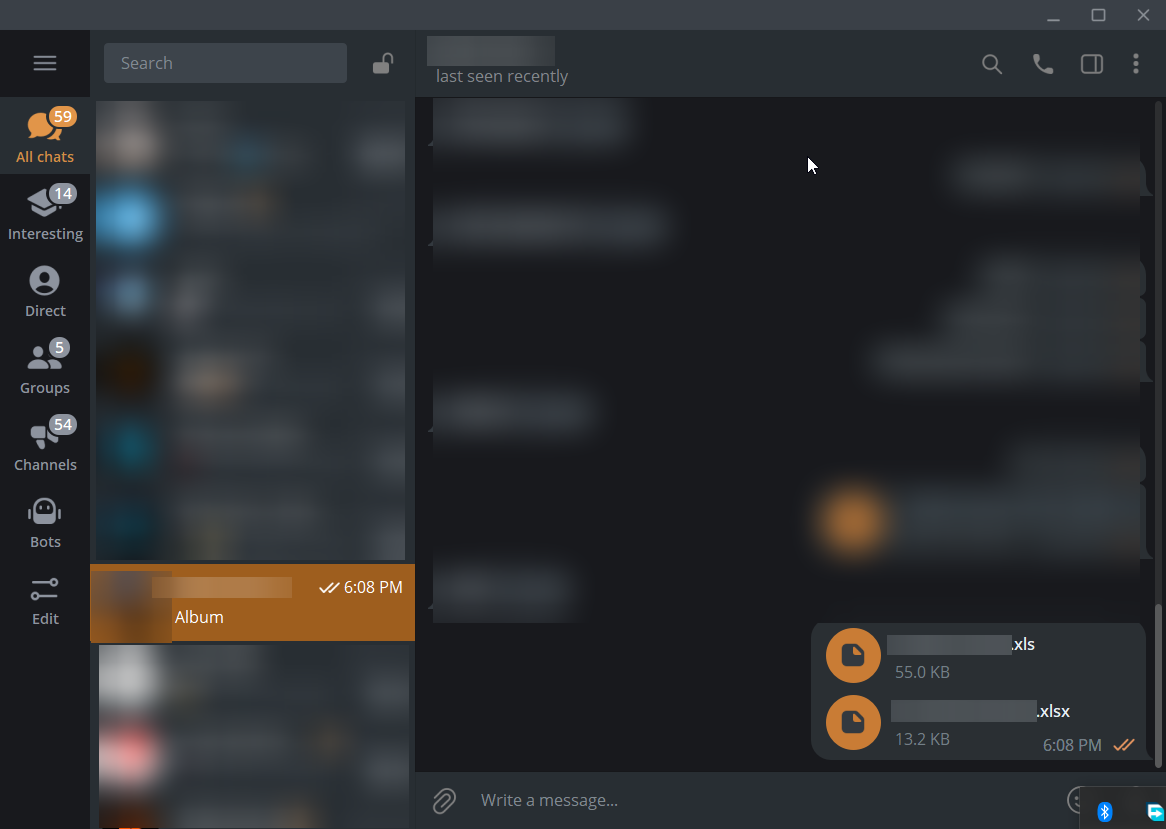Image resolution: width=1166 pixels, height=829 pixels.
Task: Open the three-dot chat options menu
Action: click(1136, 64)
